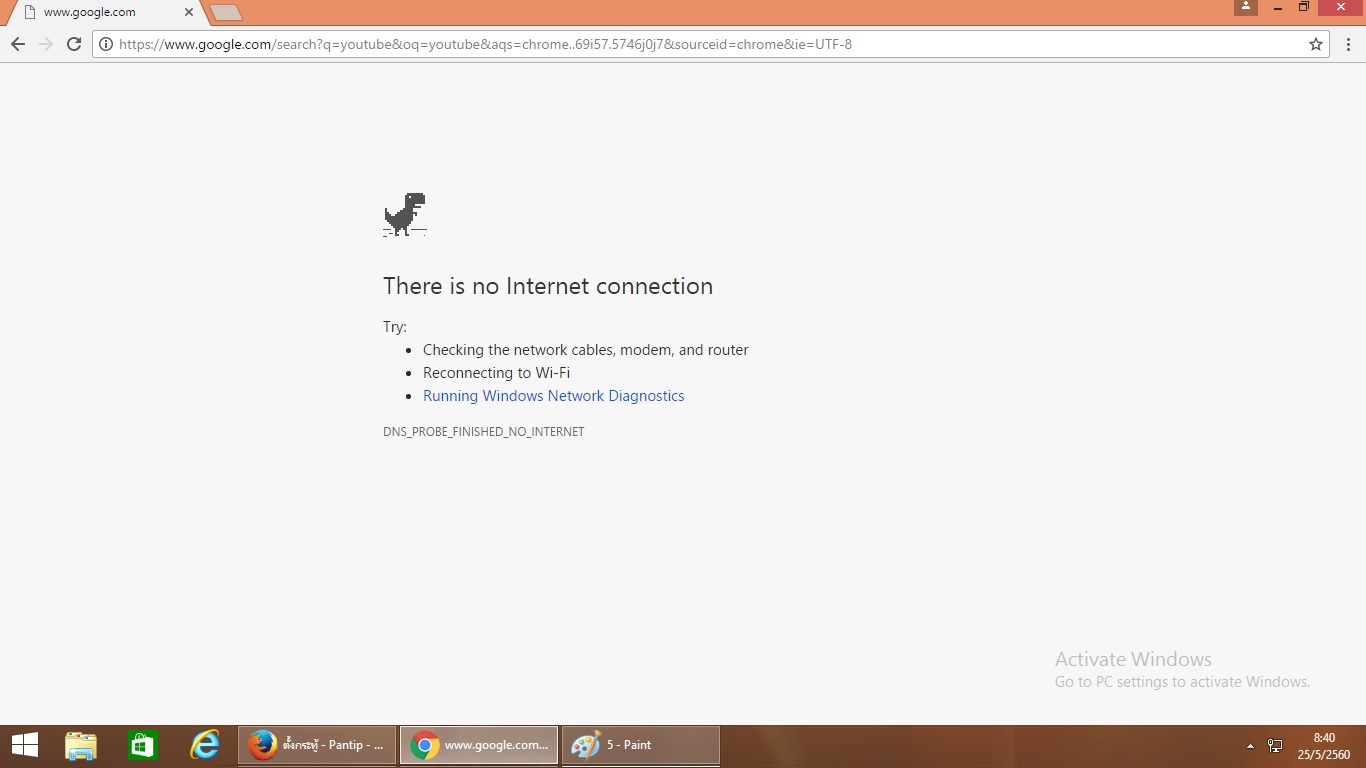This screenshot has width=1366, height=768.
Task: Open the taskbar clock showing 8:40
Action: tap(1324, 746)
